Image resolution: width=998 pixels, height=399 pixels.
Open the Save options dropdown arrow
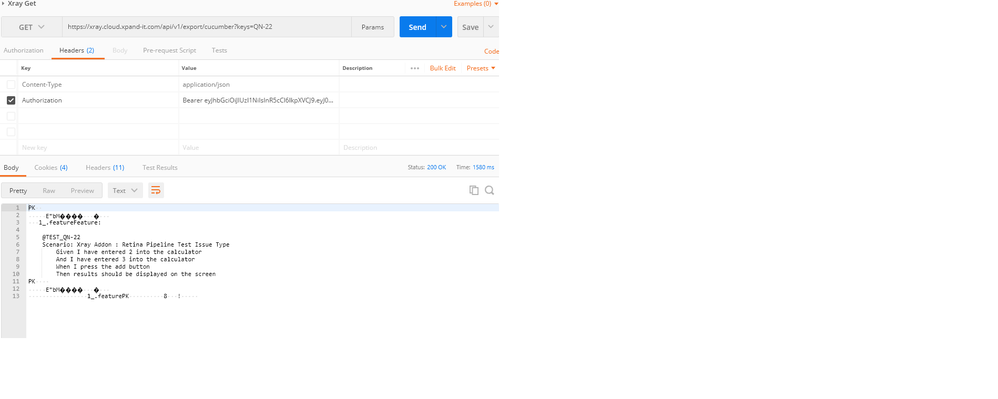tap(491, 27)
